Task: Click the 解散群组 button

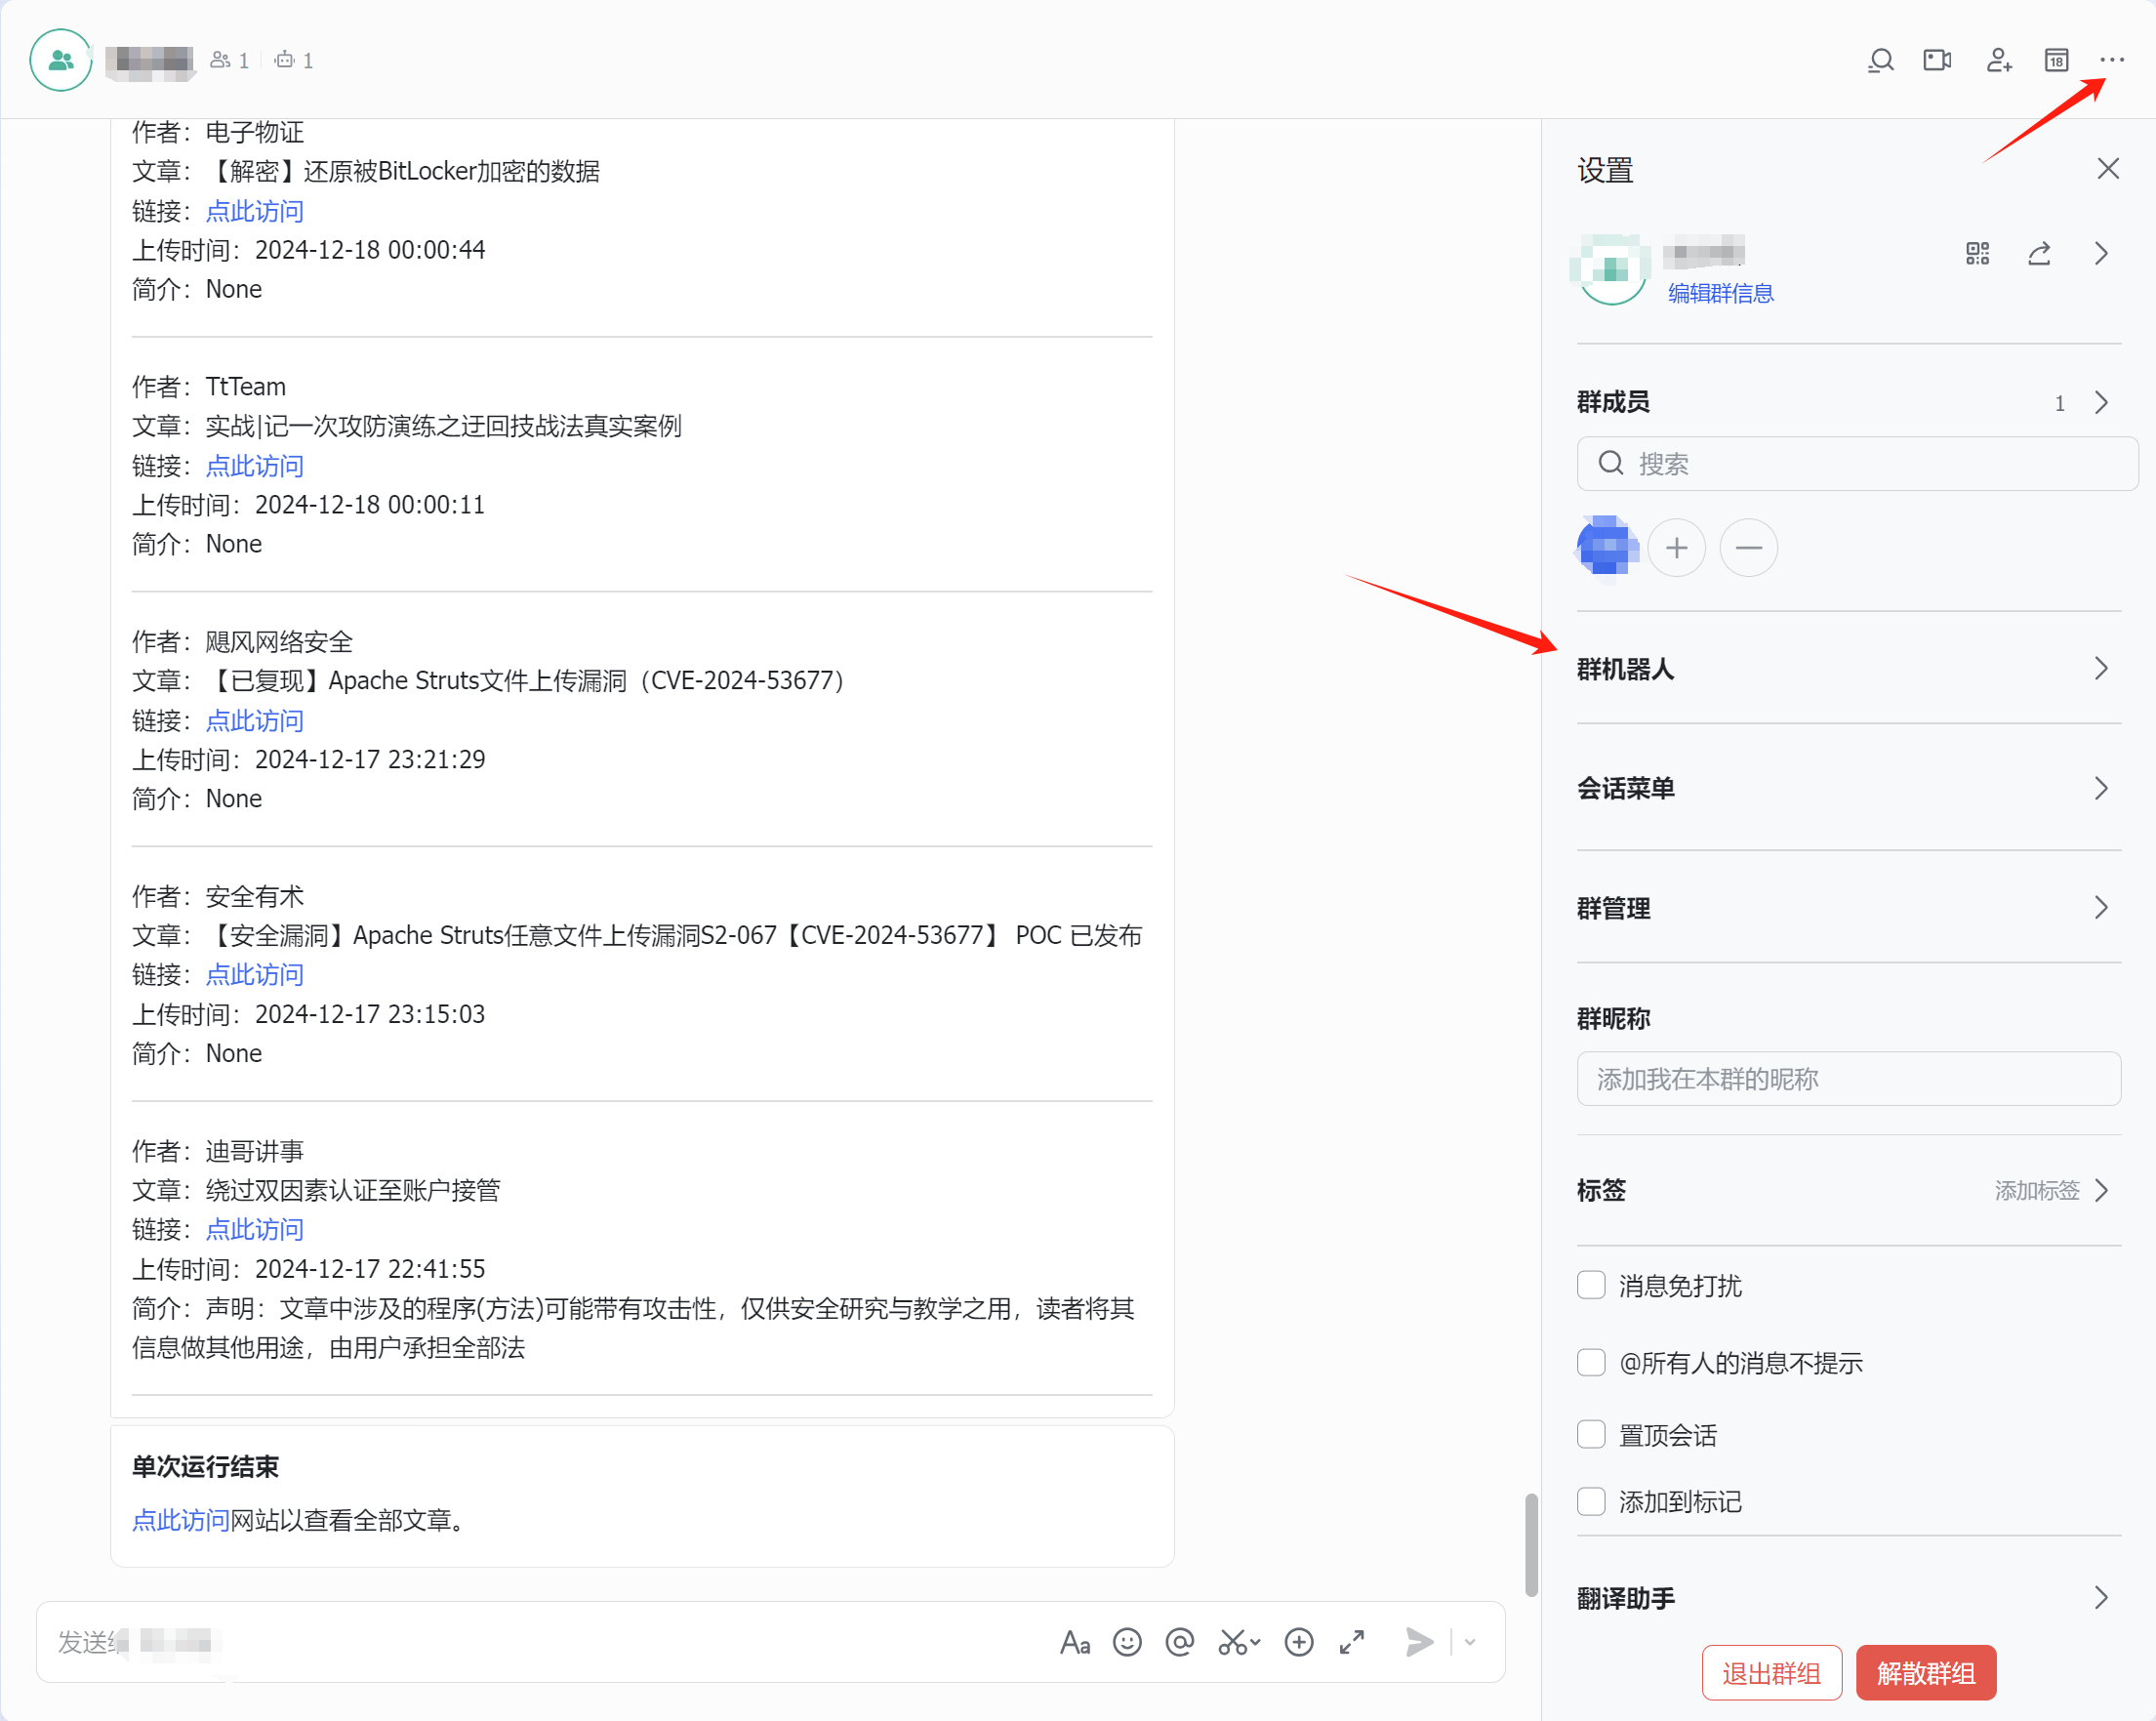Action: click(1925, 1673)
